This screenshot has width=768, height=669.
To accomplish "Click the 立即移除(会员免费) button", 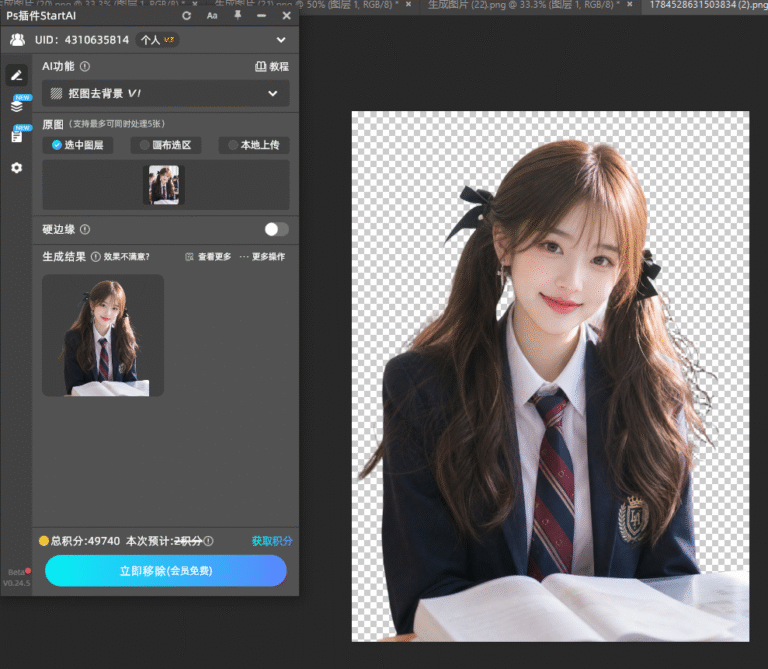I will [x=166, y=571].
